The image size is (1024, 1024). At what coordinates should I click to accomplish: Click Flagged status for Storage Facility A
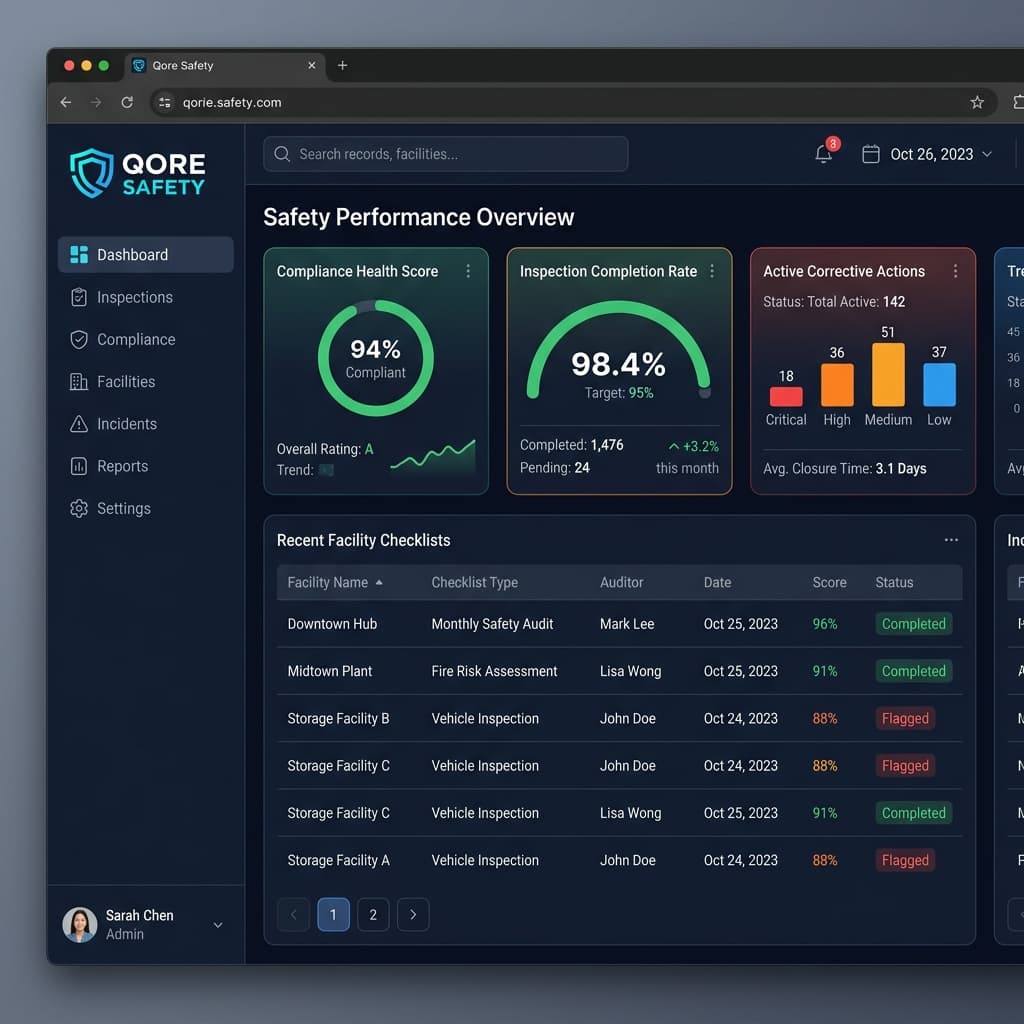click(x=905, y=860)
